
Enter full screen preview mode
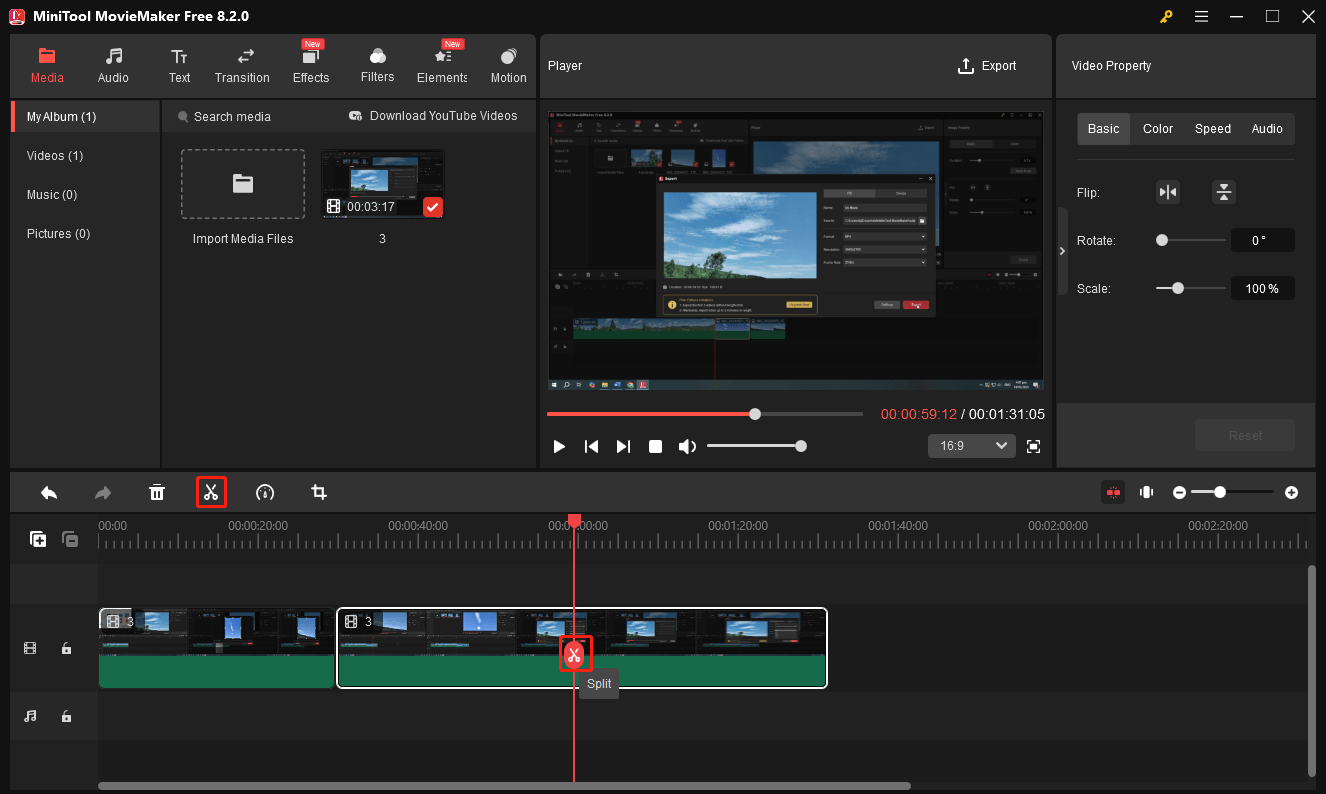[x=1034, y=446]
